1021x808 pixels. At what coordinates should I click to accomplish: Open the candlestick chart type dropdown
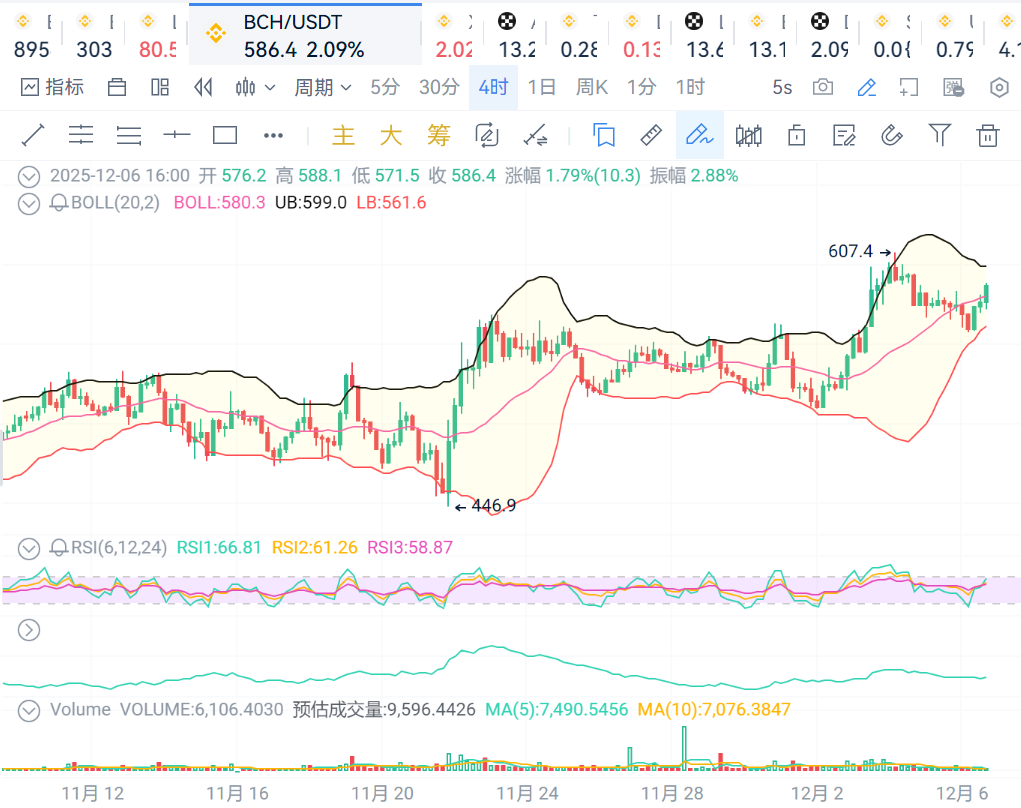pos(254,87)
